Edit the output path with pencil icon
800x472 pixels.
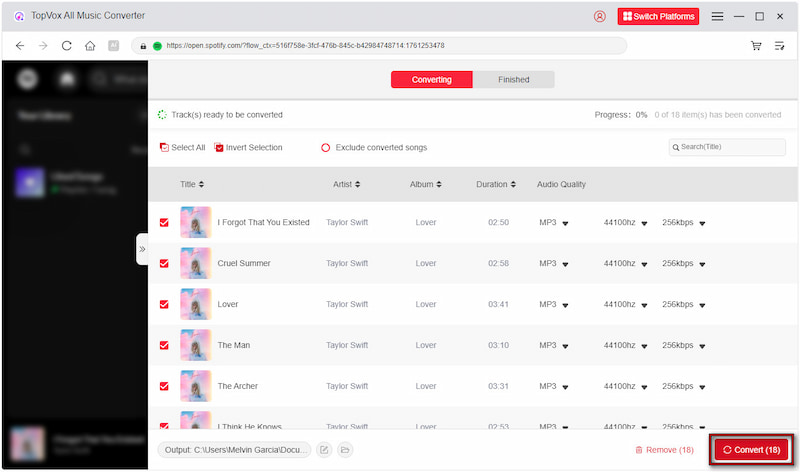click(x=324, y=450)
